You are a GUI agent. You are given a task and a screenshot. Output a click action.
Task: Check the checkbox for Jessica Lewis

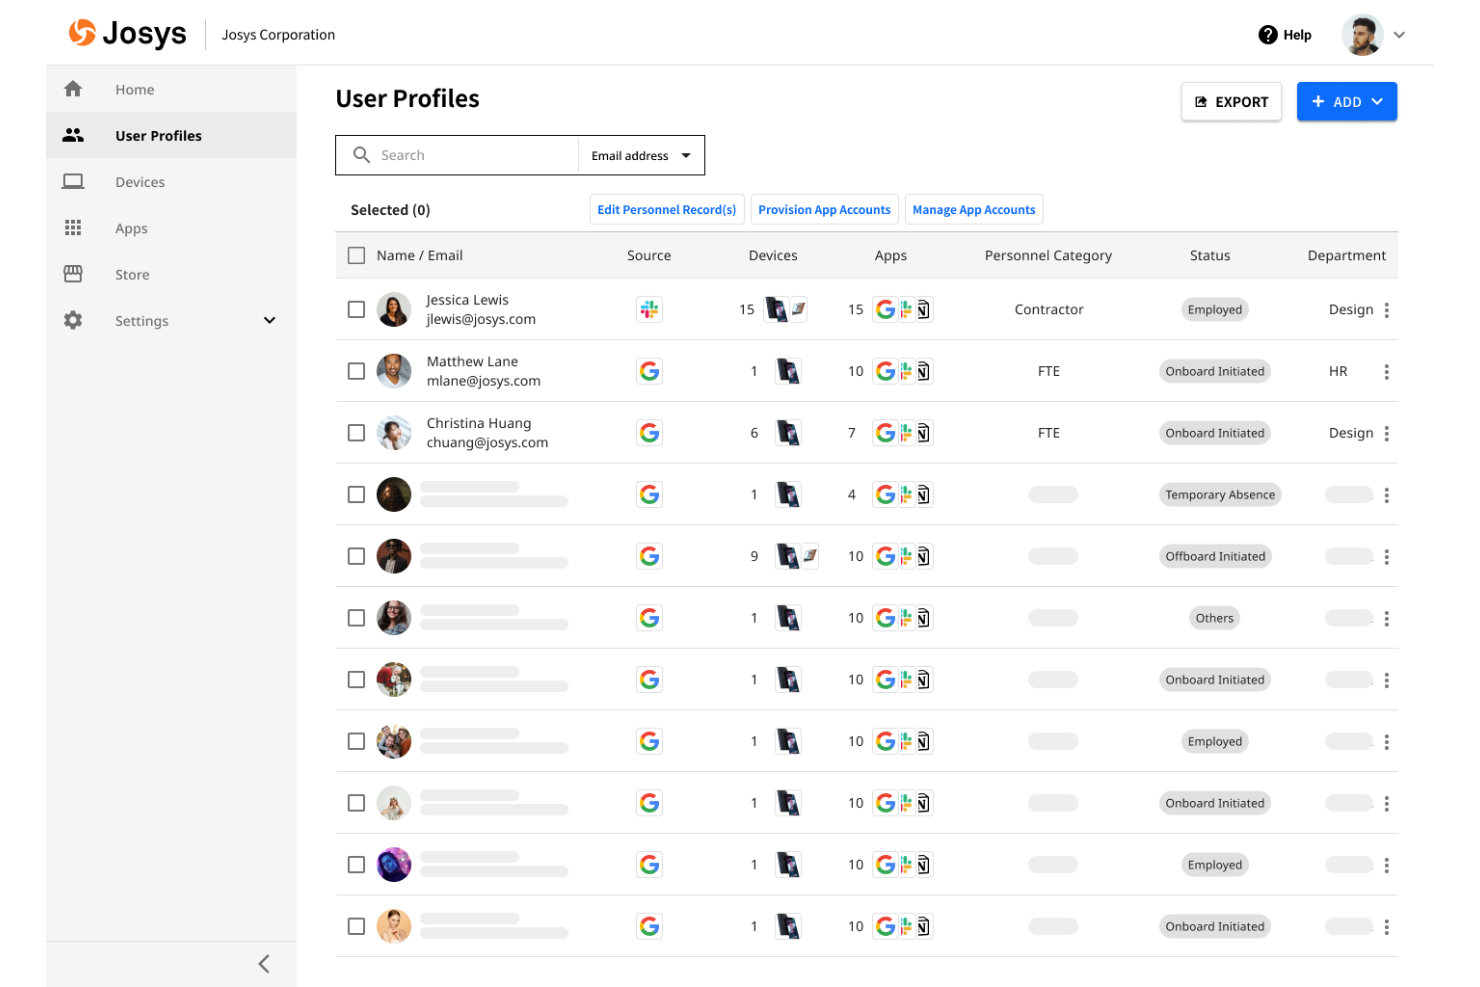tap(356, 309)
